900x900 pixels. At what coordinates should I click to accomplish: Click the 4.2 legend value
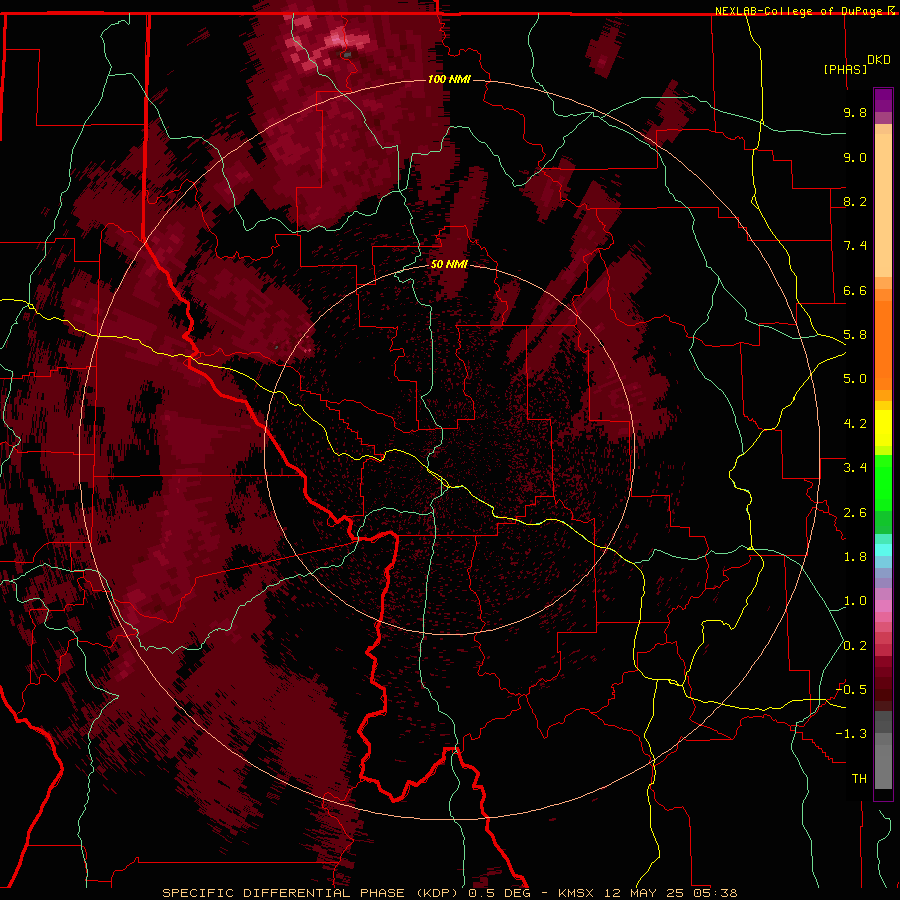click(855, 424)
